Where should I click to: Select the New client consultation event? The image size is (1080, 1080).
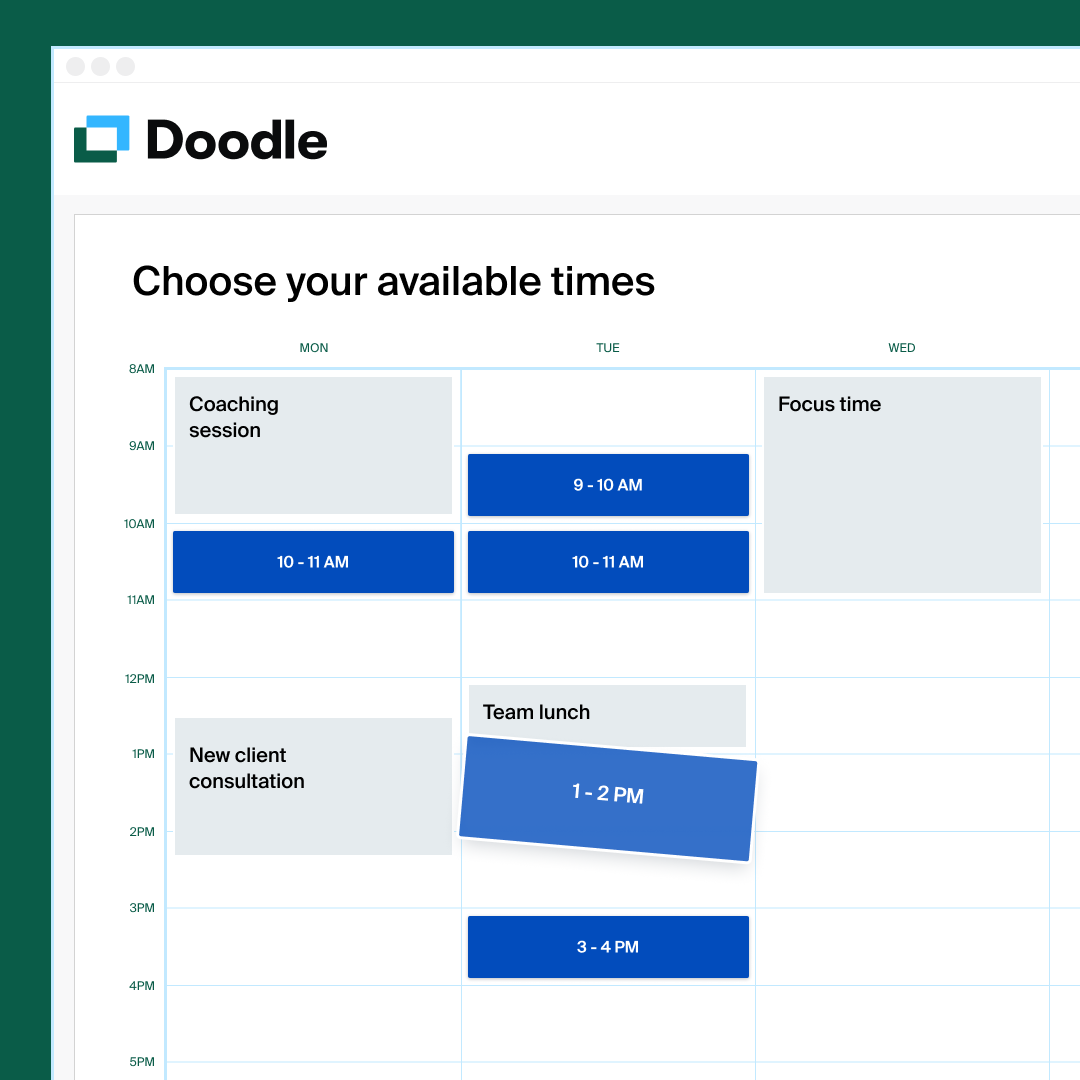point(313,786)
